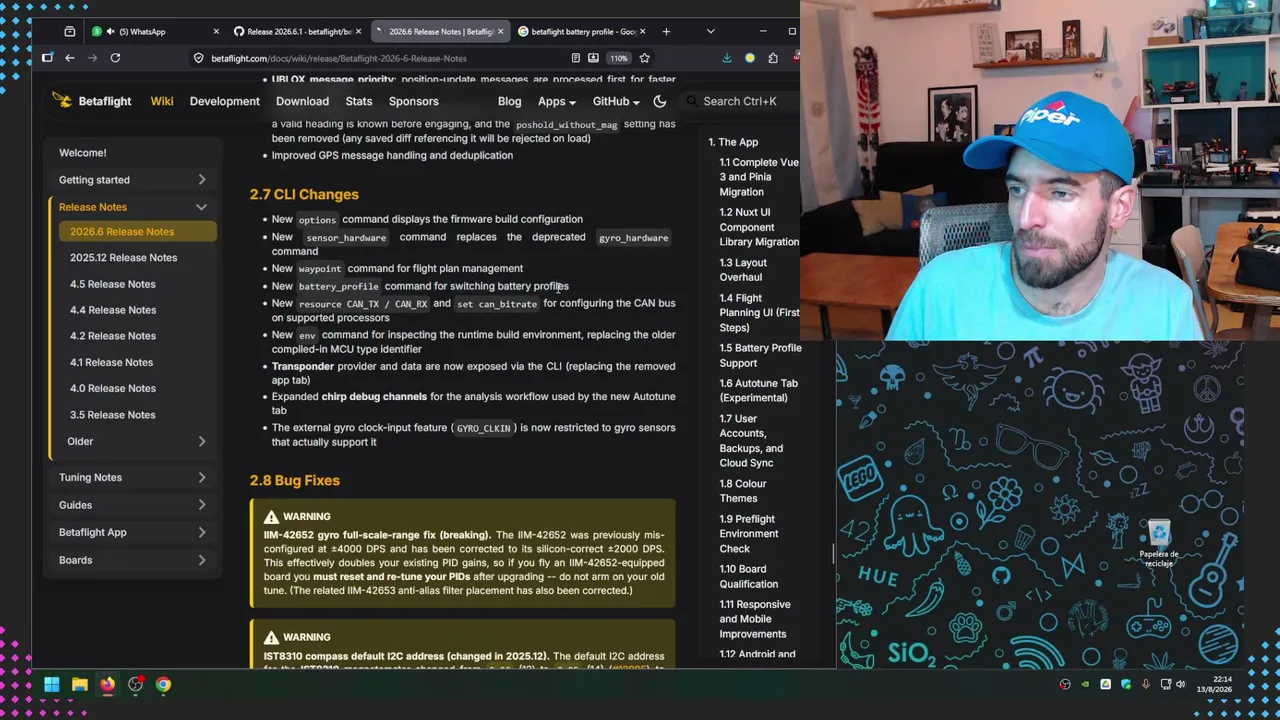Jump to 1.5 Battery Profile Support in contents
Viewport: 1280px width, 720px height.
[760, 355]
